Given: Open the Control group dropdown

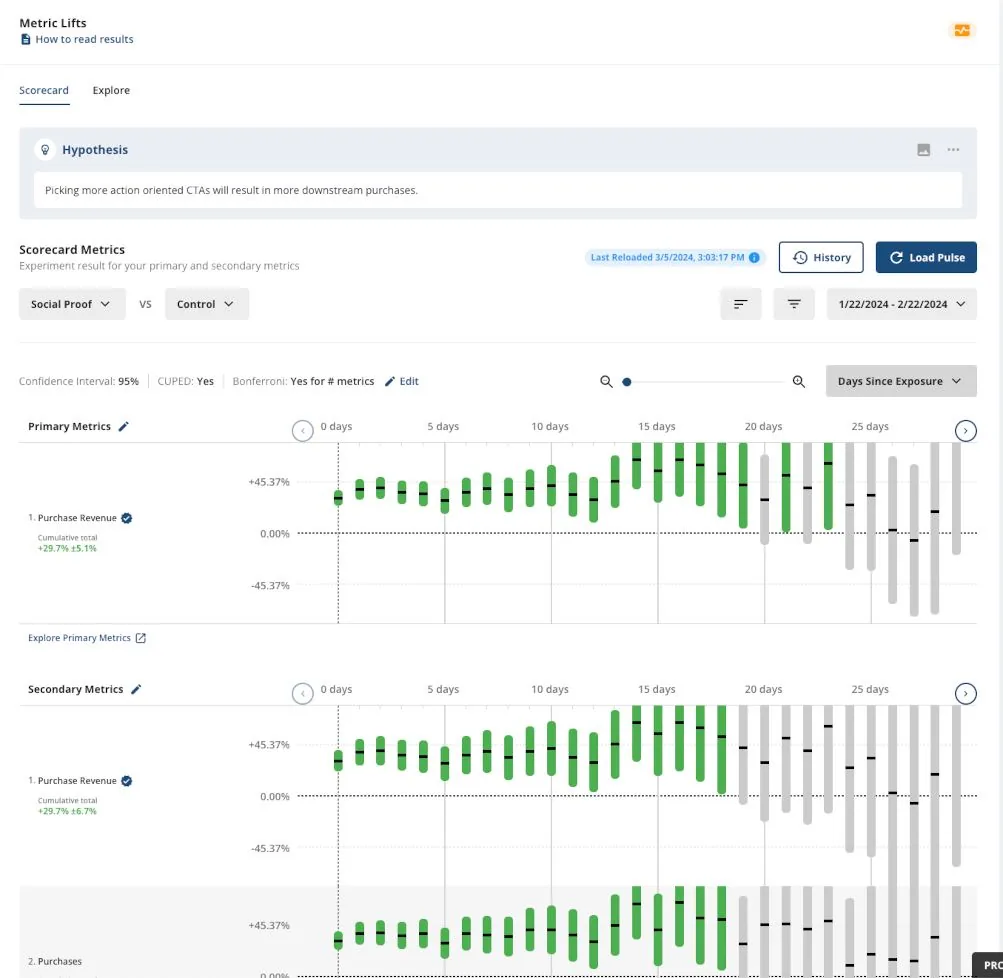Looking at the screenshot, I should pos(207,304).
